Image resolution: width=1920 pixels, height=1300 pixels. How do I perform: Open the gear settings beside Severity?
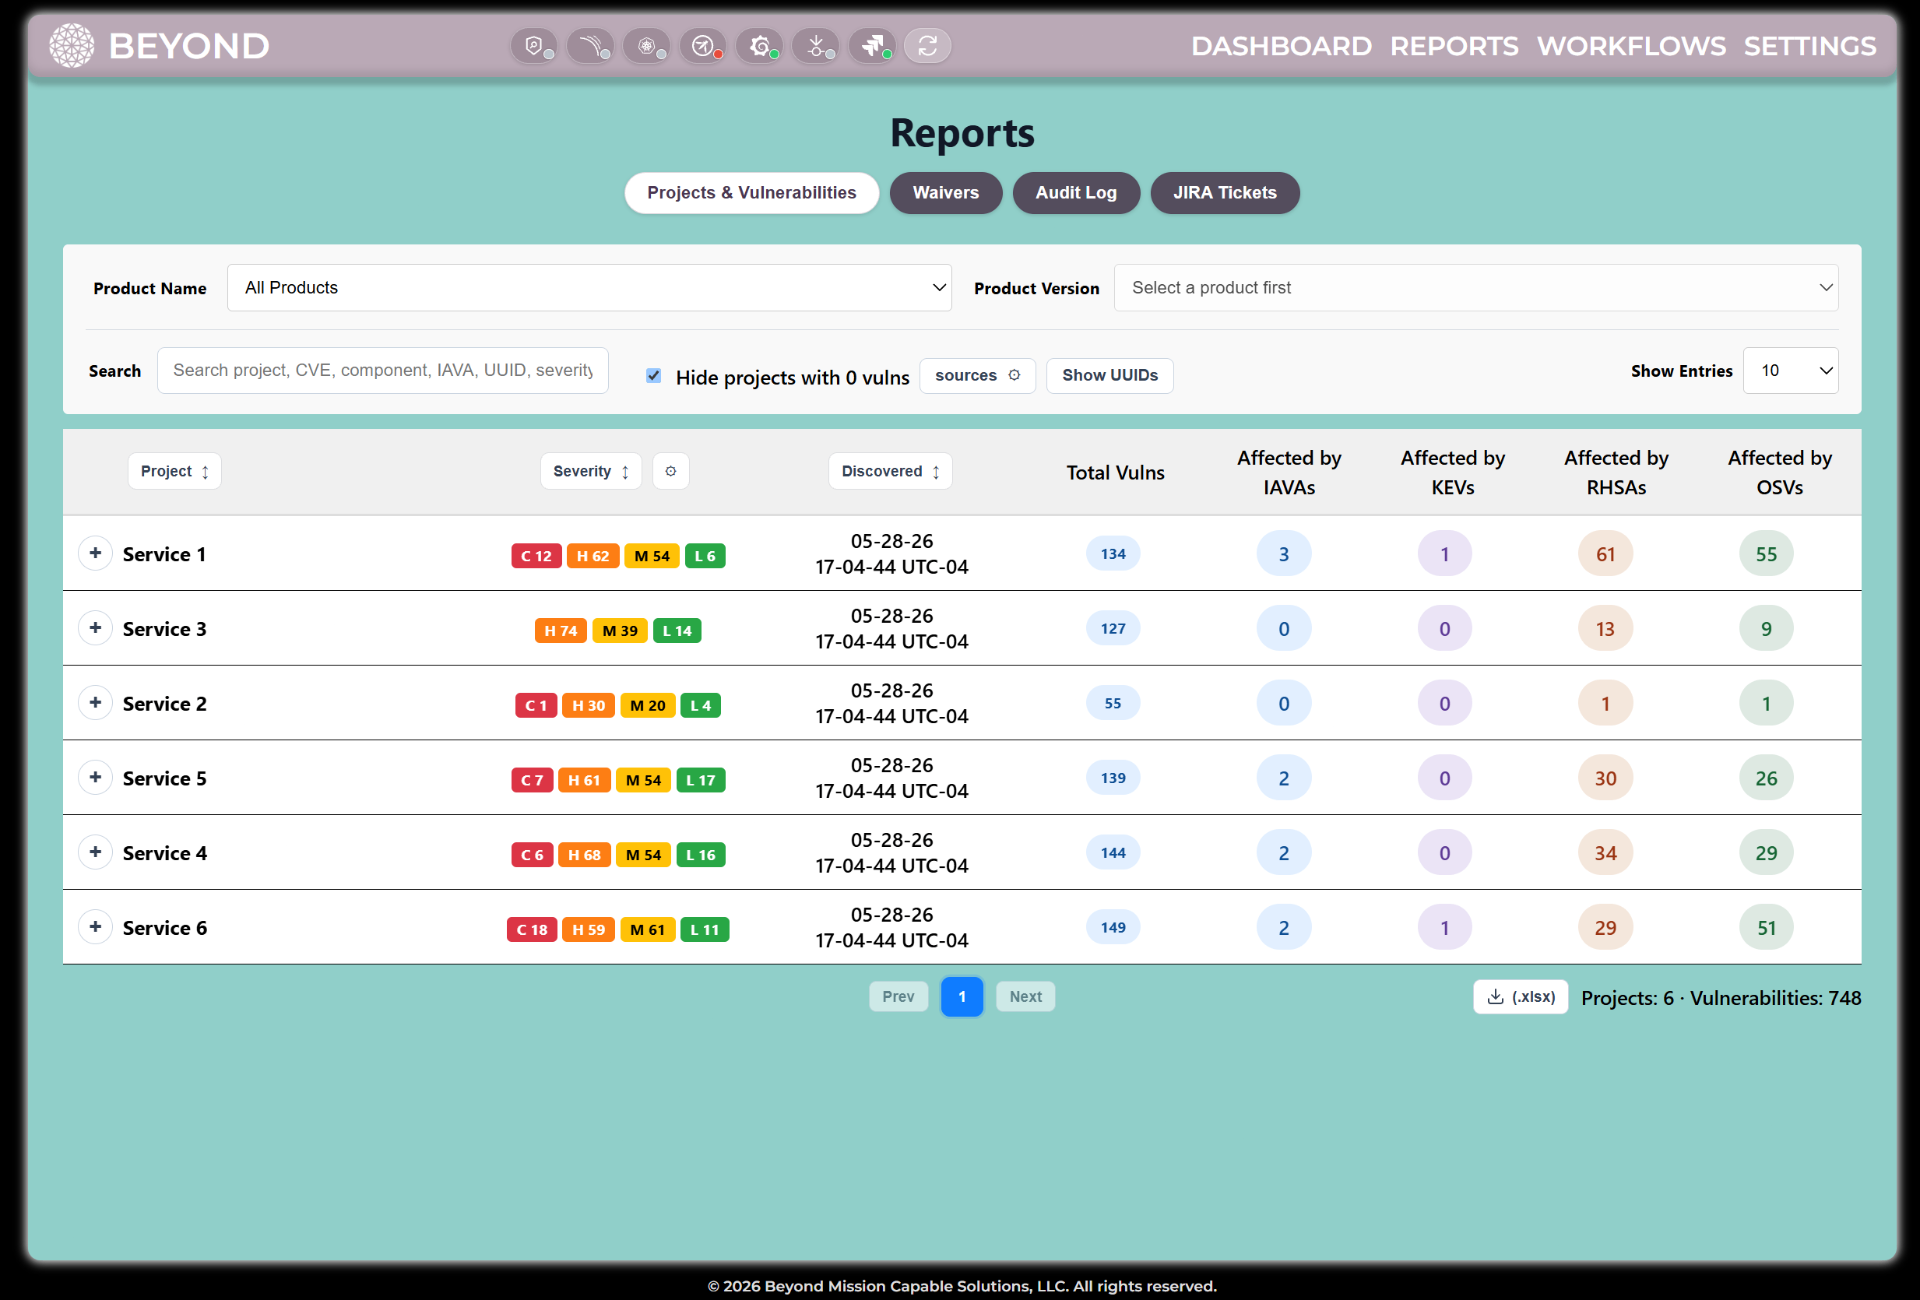tap(671, 471)
